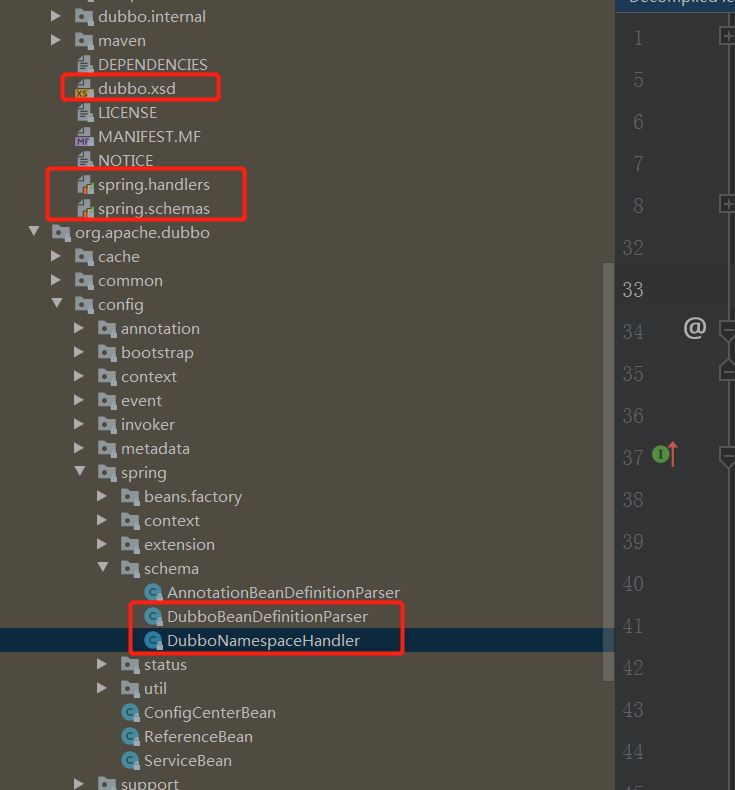Viewport: 735px width, 790px height.
Task: Expand the maven folder
Action: pos(56,40)
